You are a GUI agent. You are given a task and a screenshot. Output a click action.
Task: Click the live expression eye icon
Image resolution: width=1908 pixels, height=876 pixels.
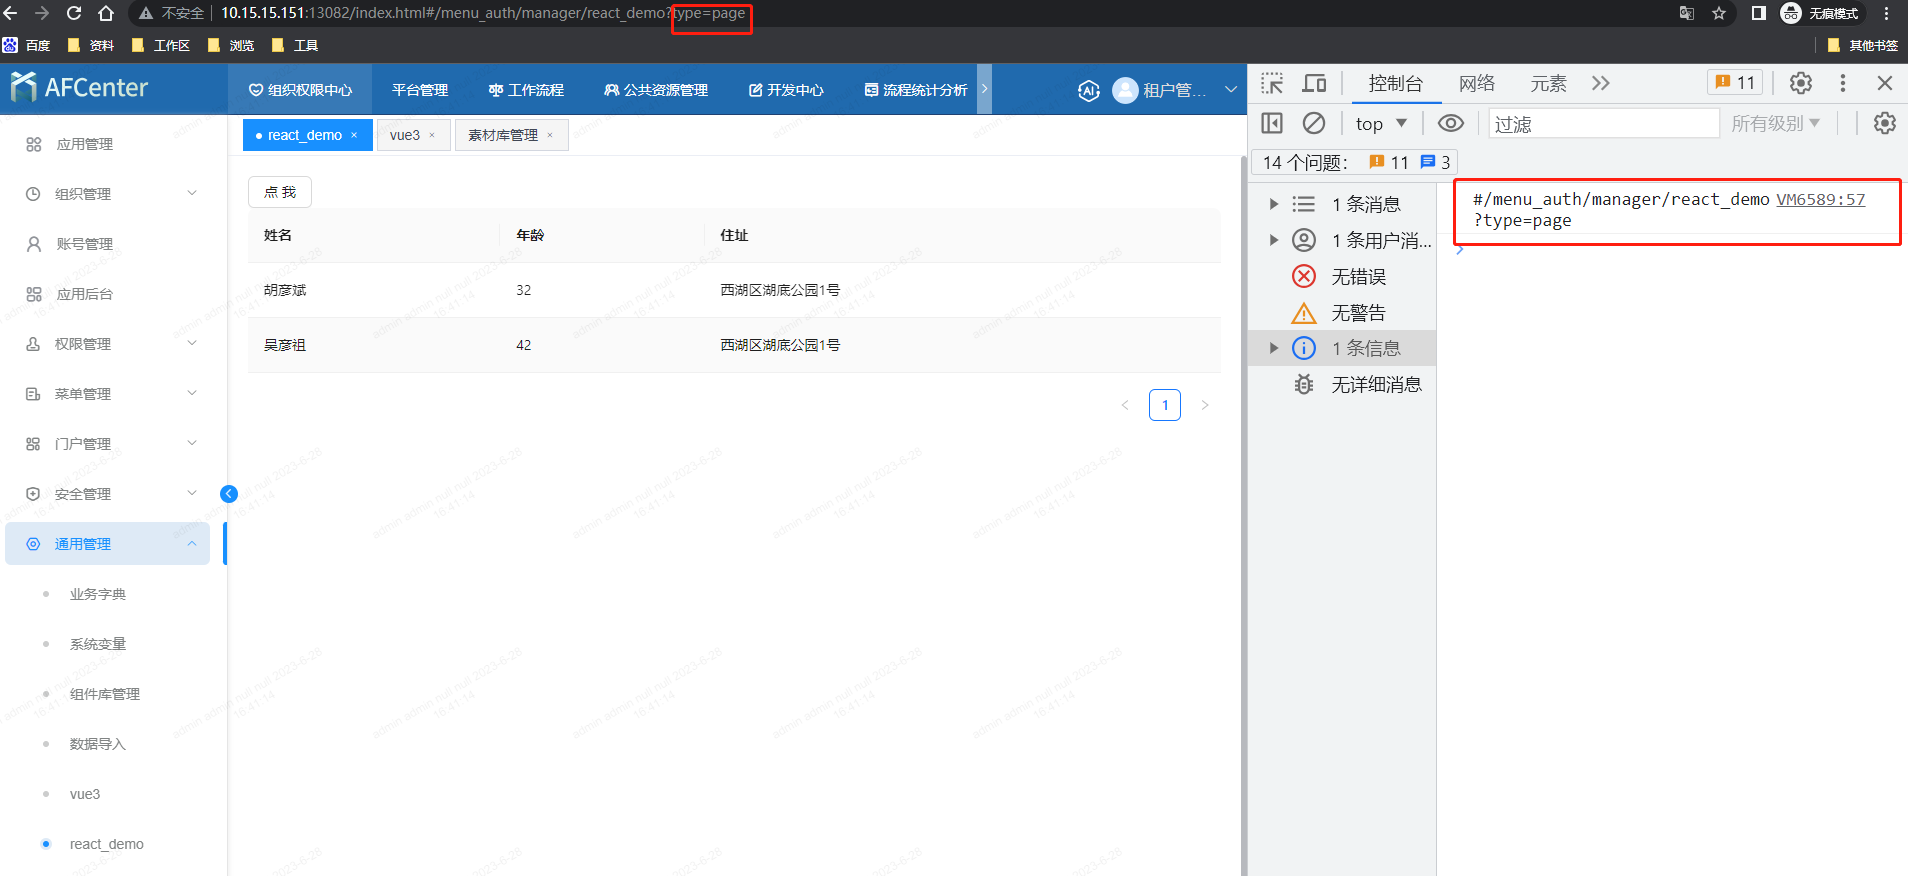(x=1450, y=123)
